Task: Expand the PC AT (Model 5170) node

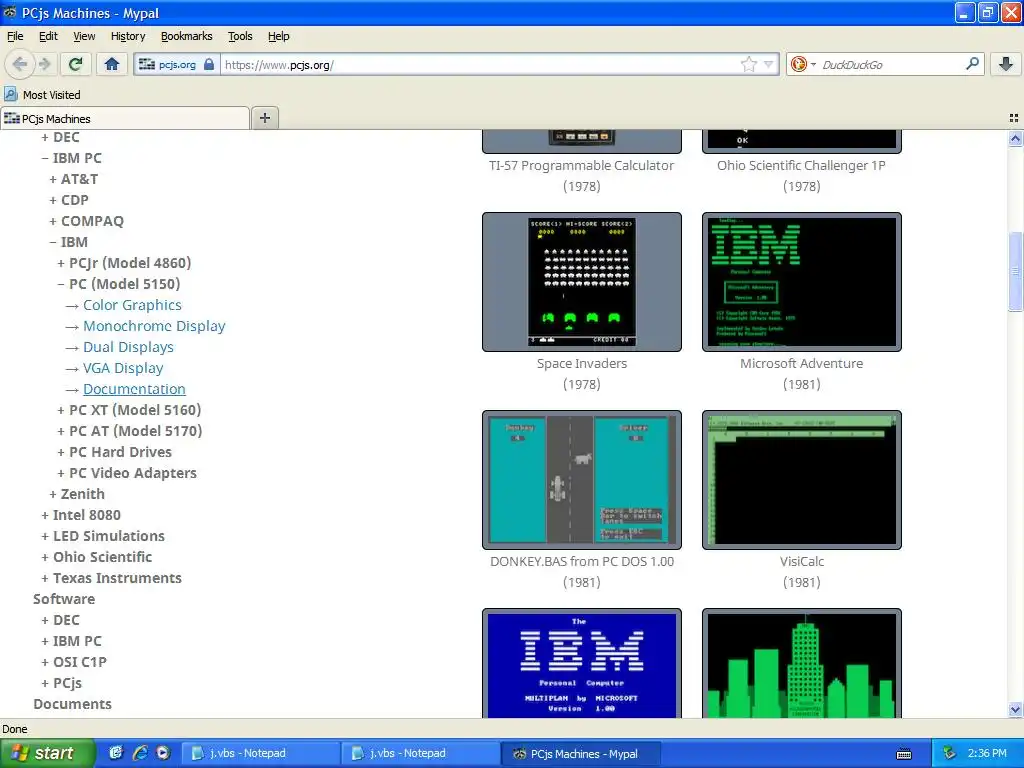Action: [130, 430]
